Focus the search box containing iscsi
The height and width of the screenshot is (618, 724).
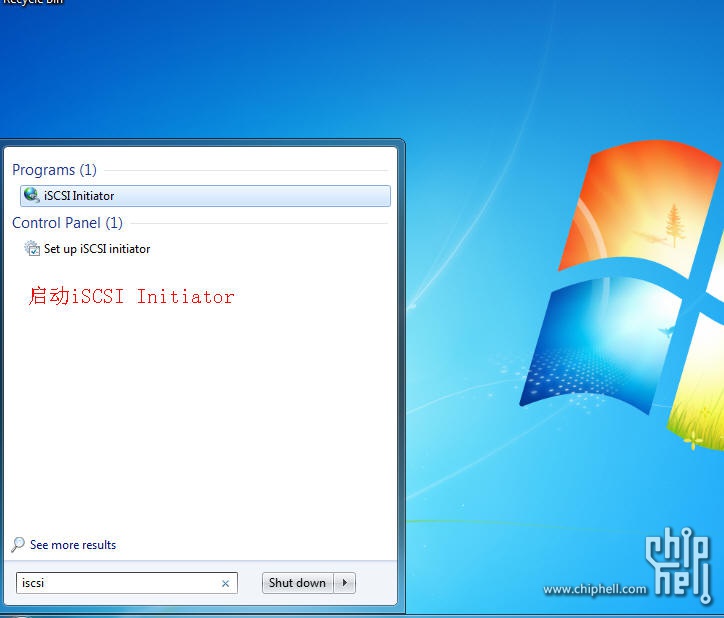pos(127,583)
